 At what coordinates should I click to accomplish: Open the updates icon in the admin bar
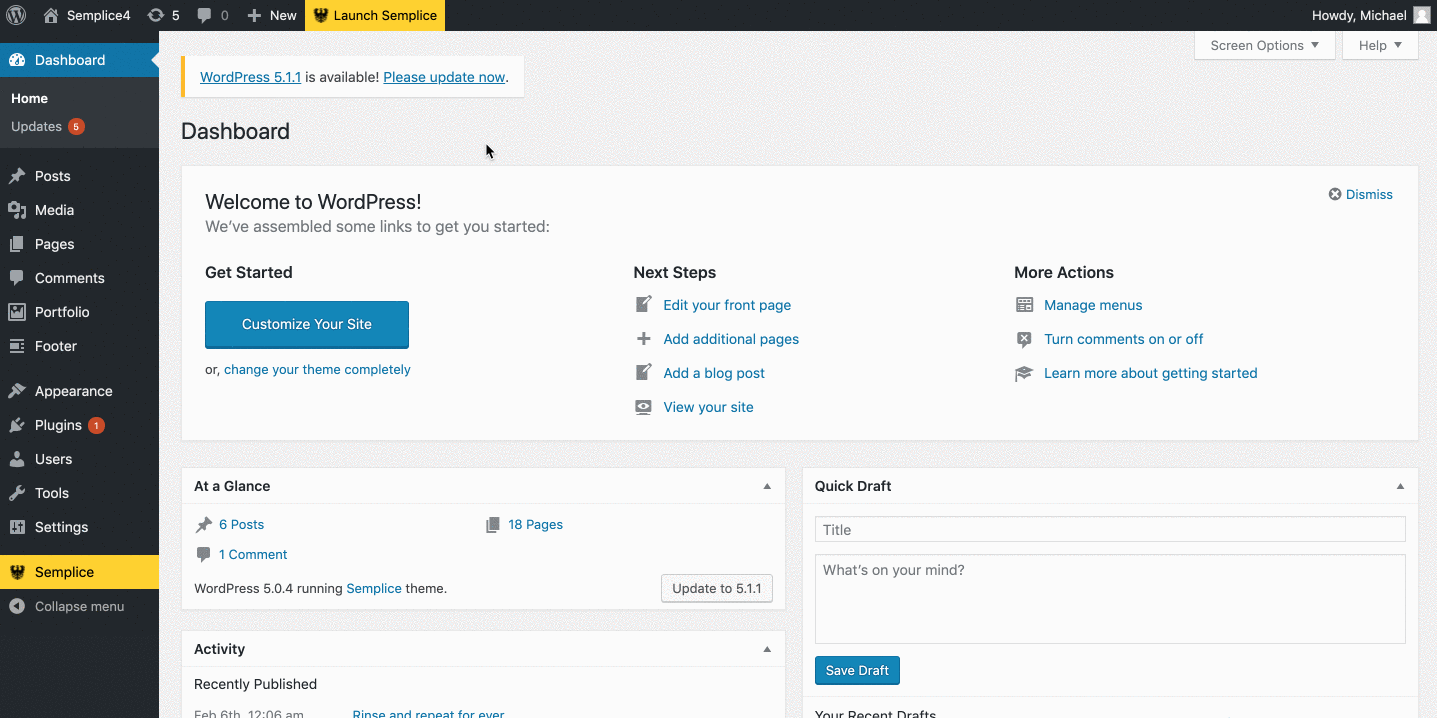[156, 15]
